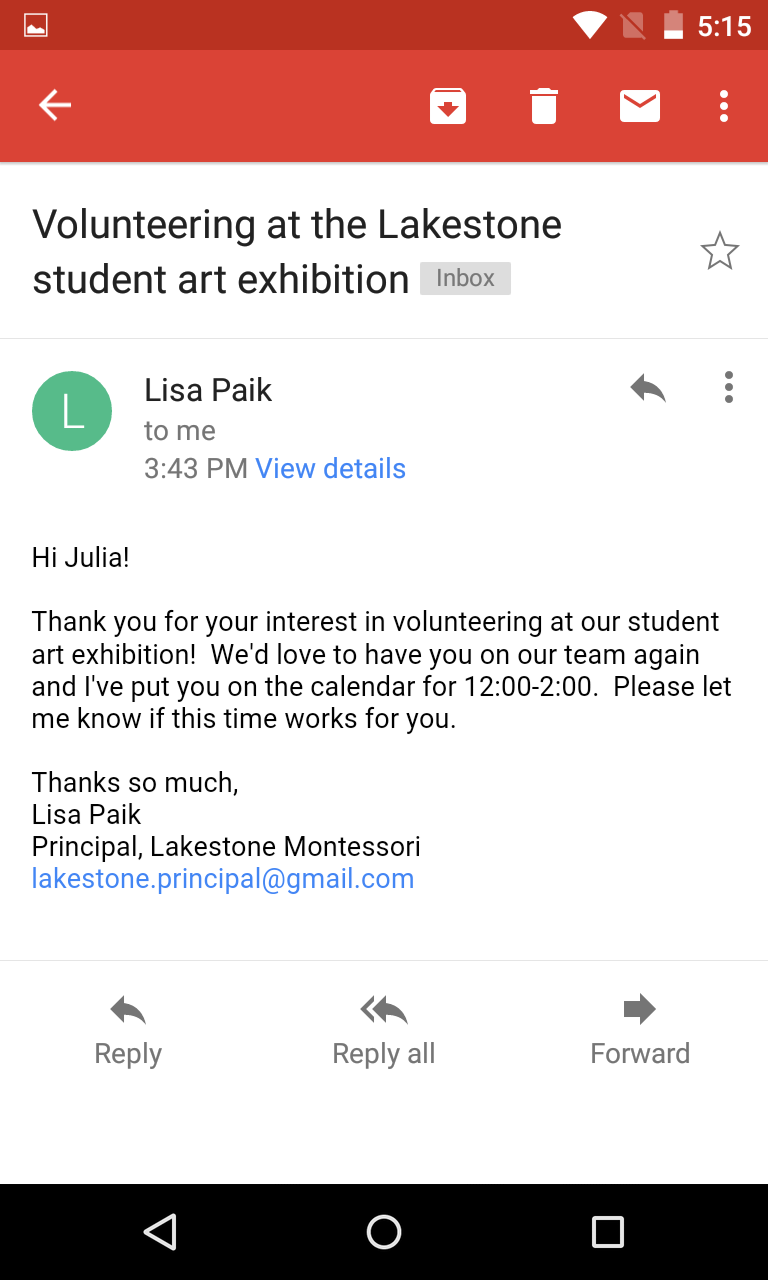Tap the sender name Lisa Paik
This screenshot has width=768, height=1280.
coord(208,390)
